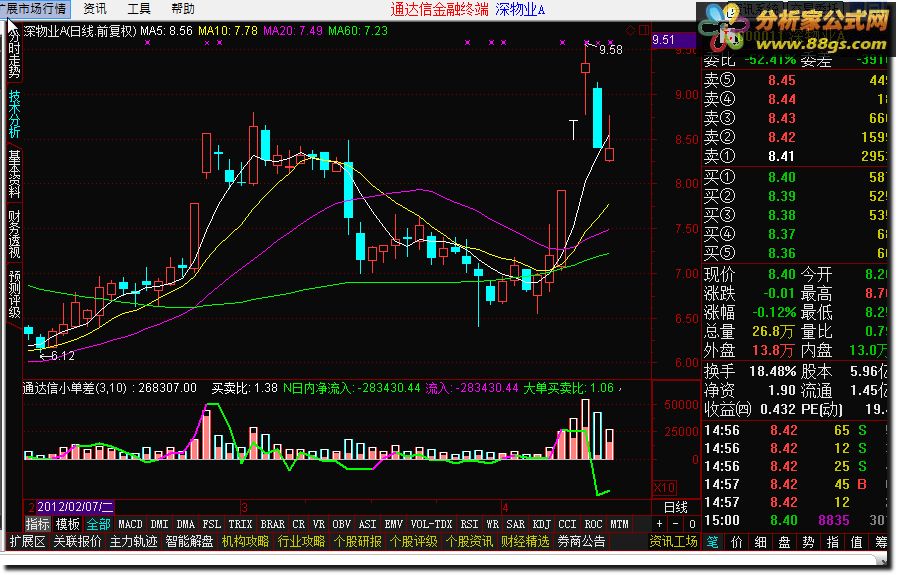Select the 全部 indicator tab
The width and height of the screenshot is (898, 575).
tap(98, 524)
